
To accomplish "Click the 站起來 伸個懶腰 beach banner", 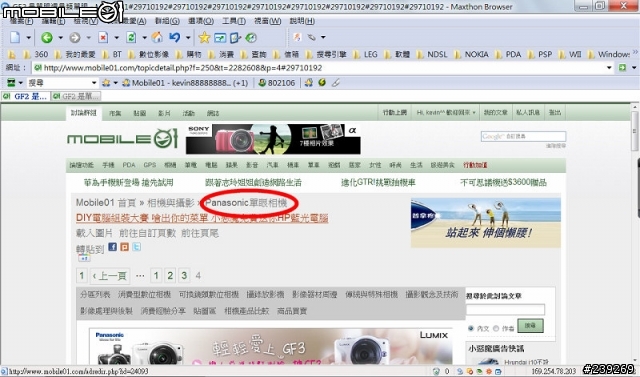I will pyautogui.click(x=486, y=223).
